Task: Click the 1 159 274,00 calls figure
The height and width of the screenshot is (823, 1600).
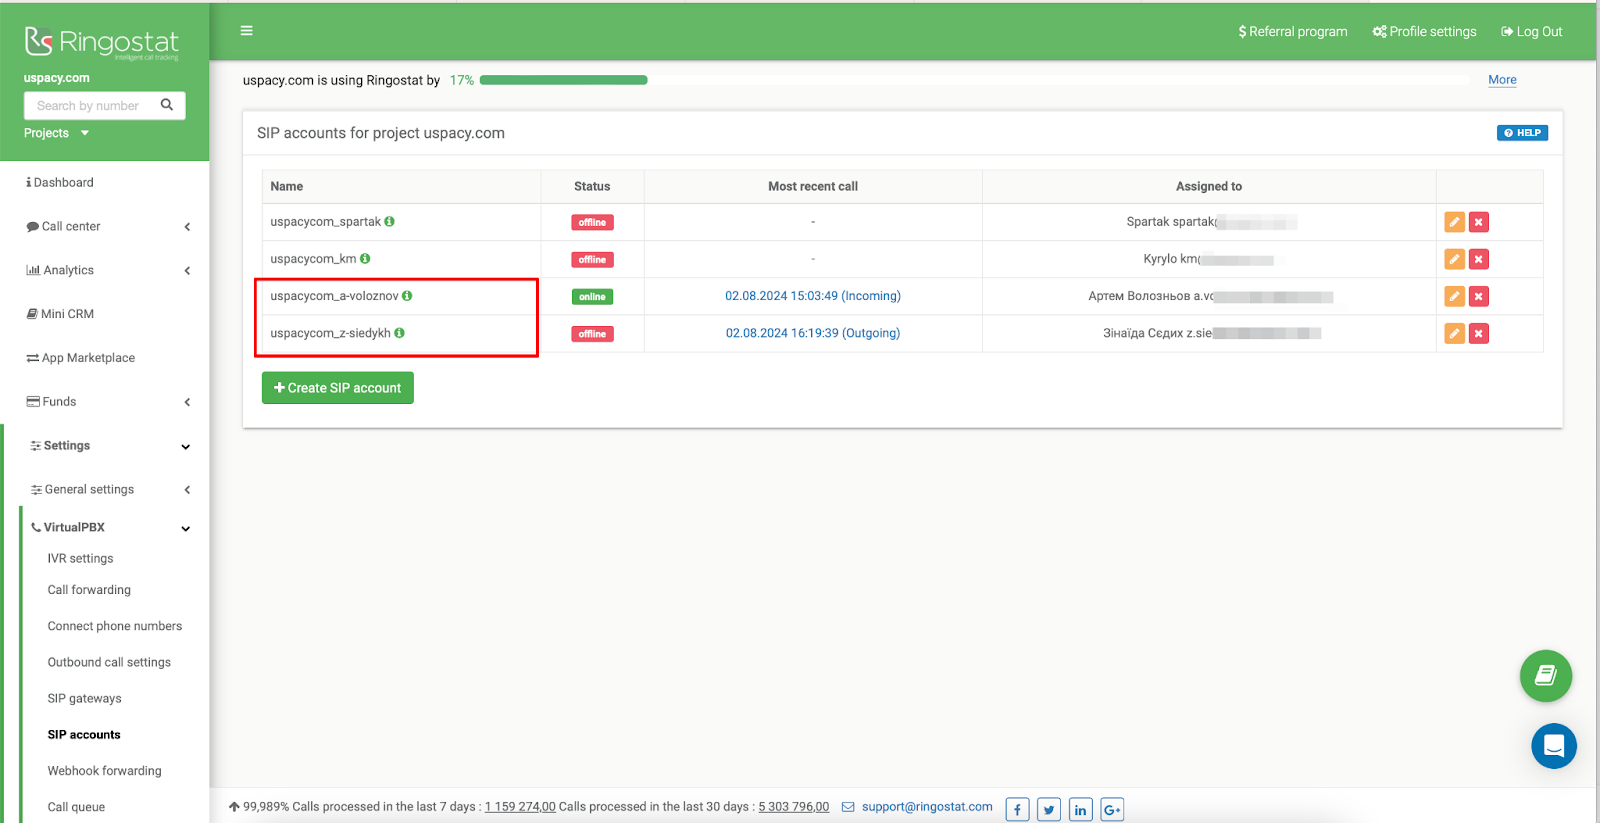Action: coord(520,807)
